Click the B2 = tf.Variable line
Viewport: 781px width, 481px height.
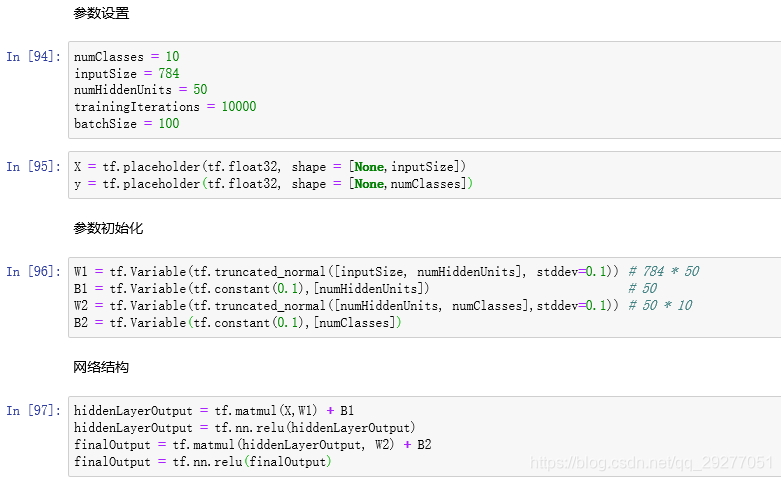pyautogui.click(x=238, y=323)
